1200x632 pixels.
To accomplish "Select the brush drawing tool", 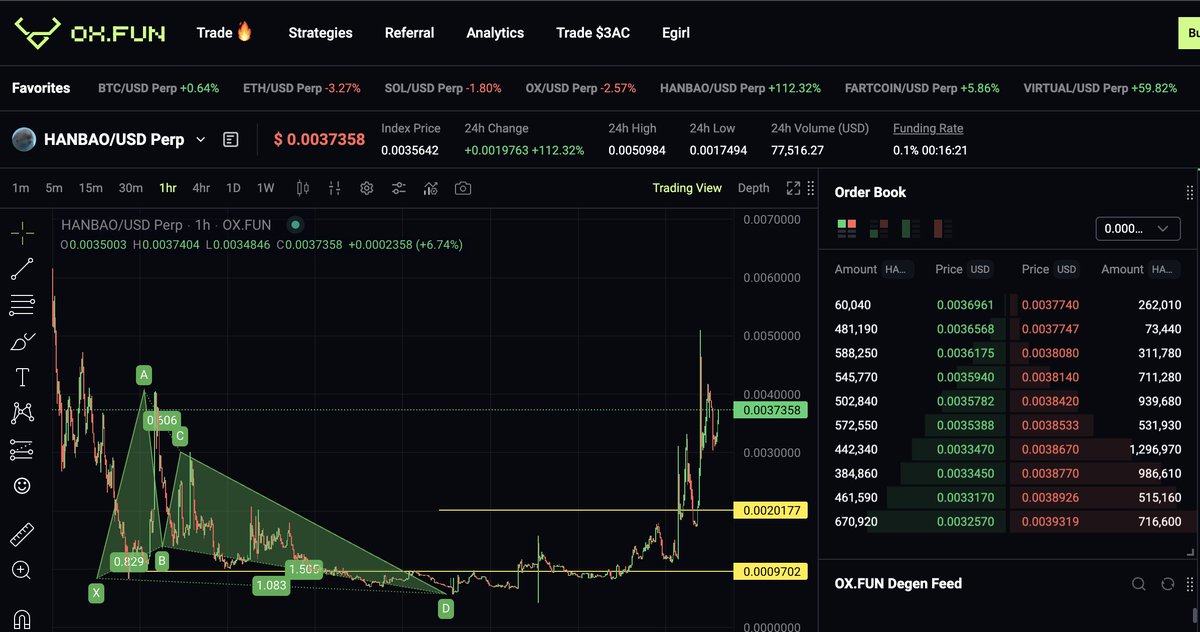I will [22, 341].
